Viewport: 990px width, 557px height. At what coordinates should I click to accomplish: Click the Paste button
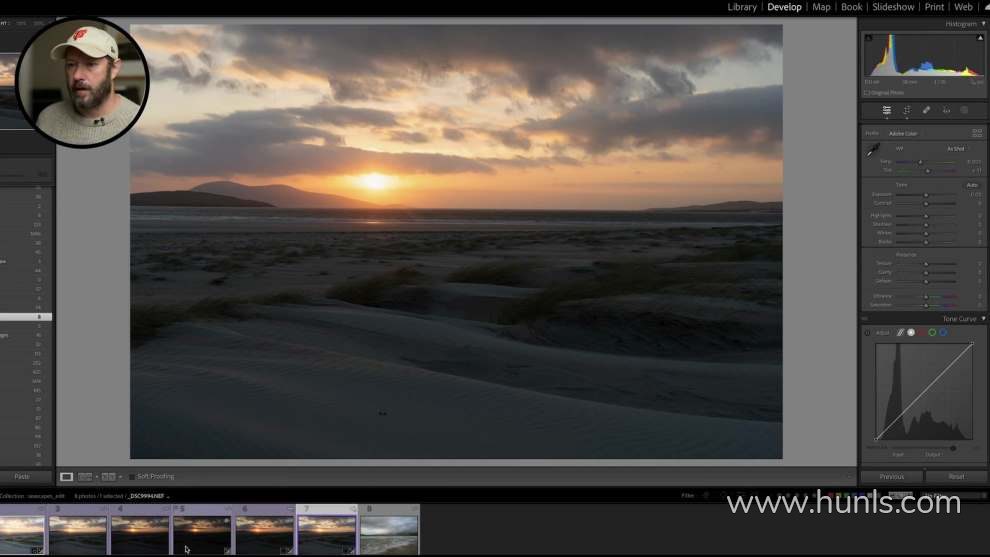pyautogui.click(x=21, y=477)
